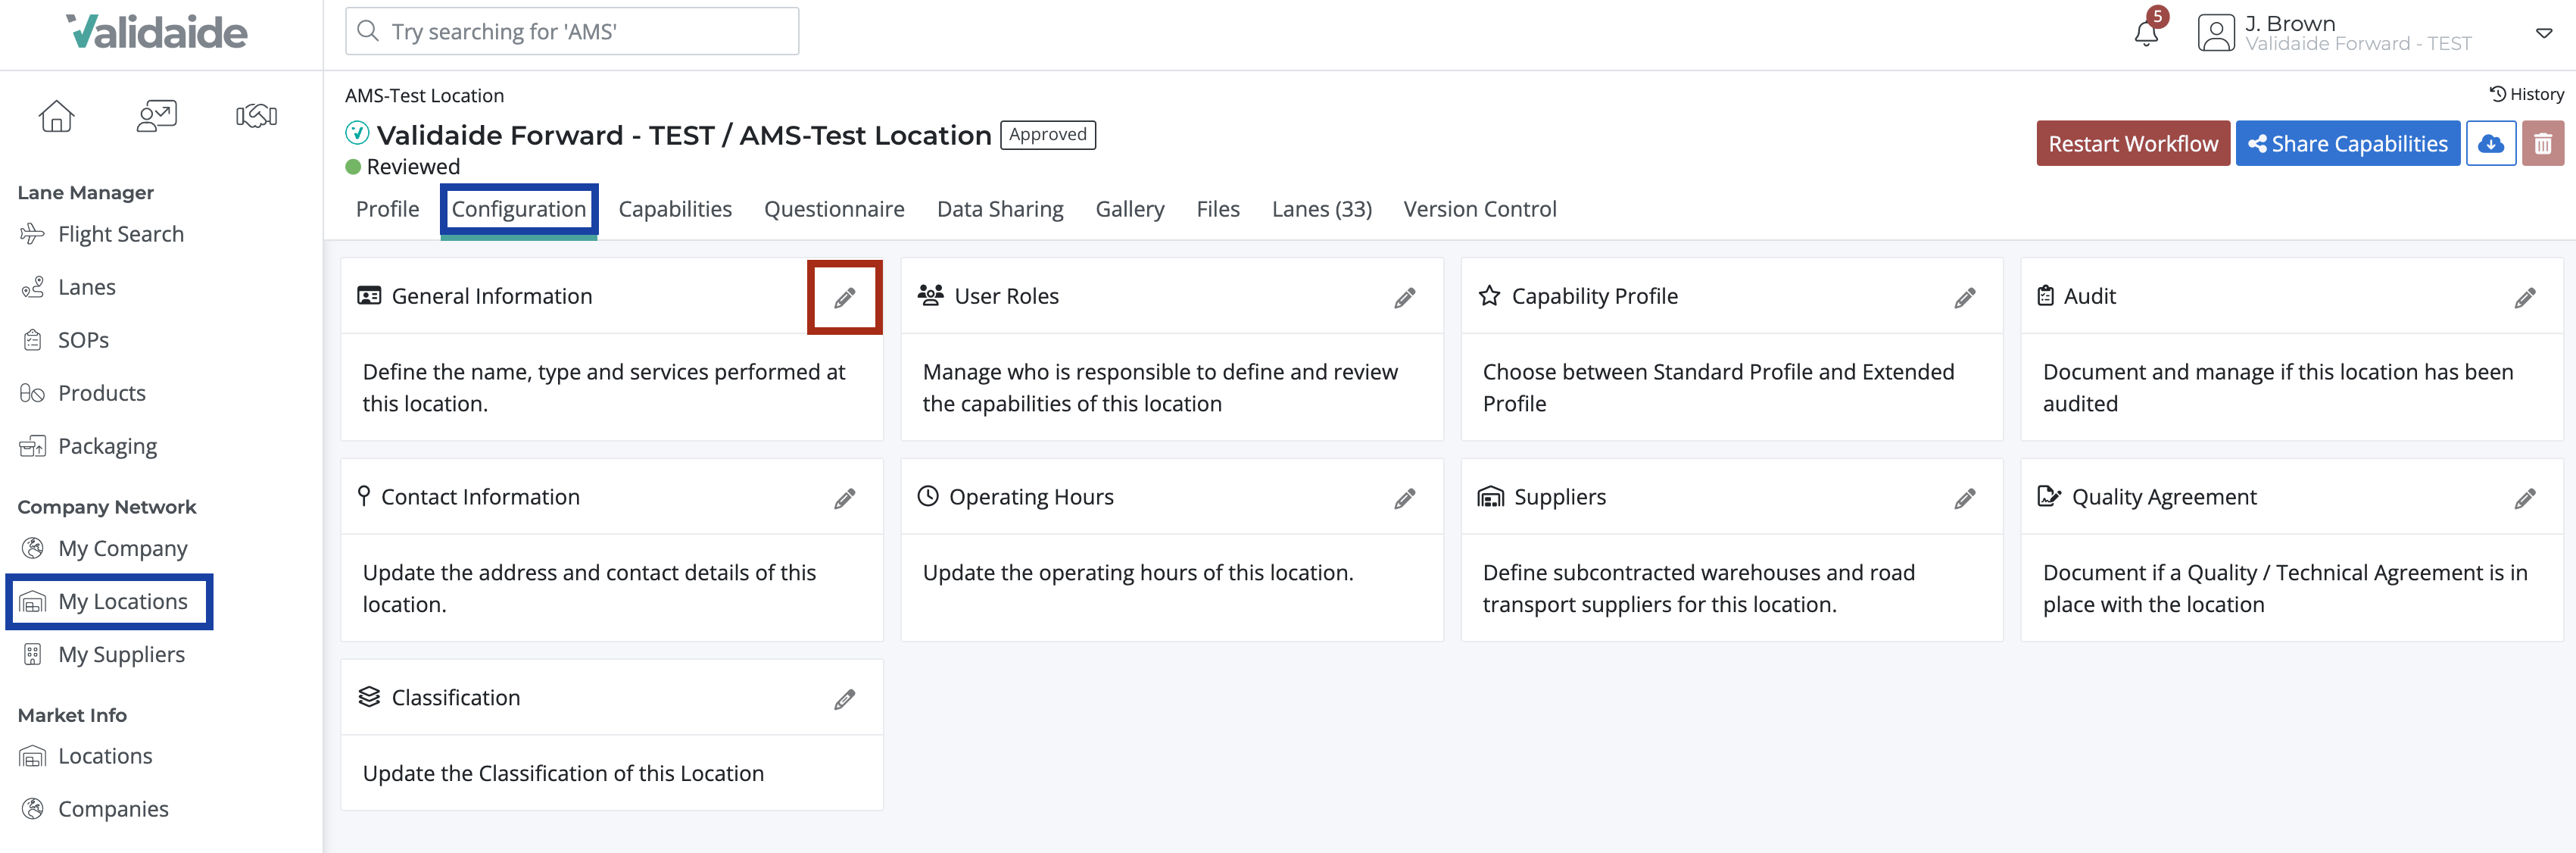Click the Suppliers warehouse icon
Image resolution: width=2576 pixels, height=853 pixels.
(x=1491, y=497)
